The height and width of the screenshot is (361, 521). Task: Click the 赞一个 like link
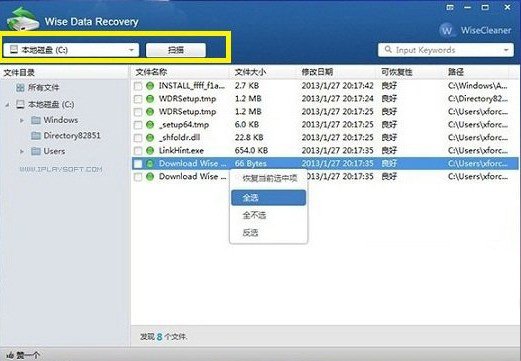pyautogui.click(x=28, y=355)
